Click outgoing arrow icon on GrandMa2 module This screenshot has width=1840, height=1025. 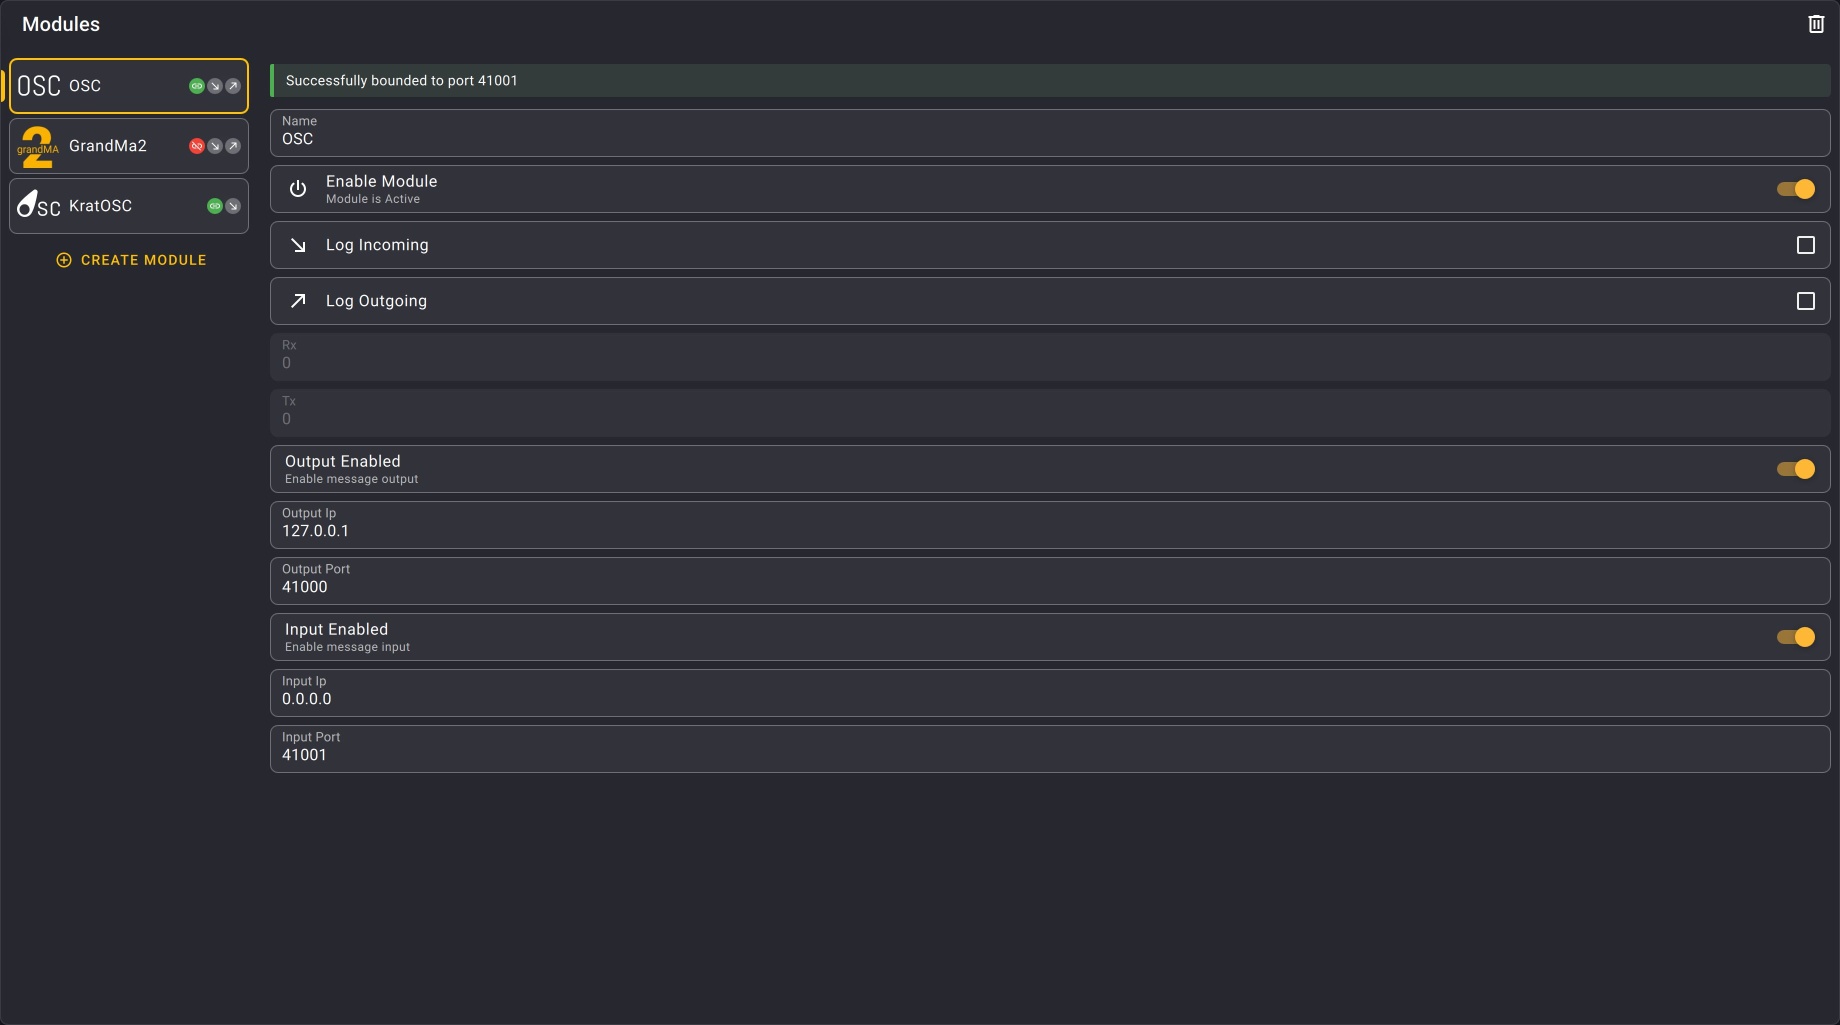click(233, 146)
